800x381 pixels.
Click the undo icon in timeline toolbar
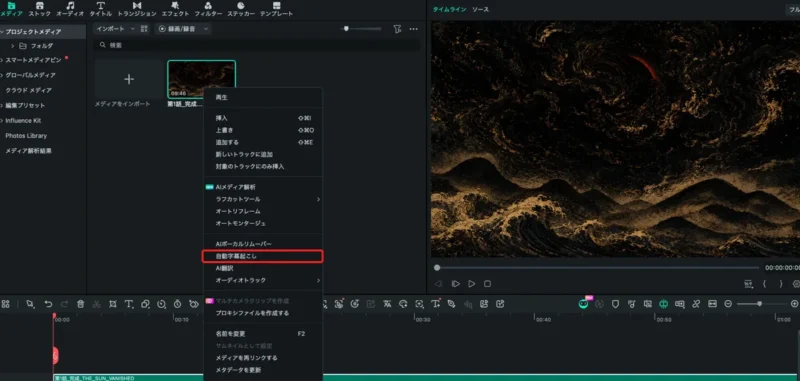coord(48,304)
